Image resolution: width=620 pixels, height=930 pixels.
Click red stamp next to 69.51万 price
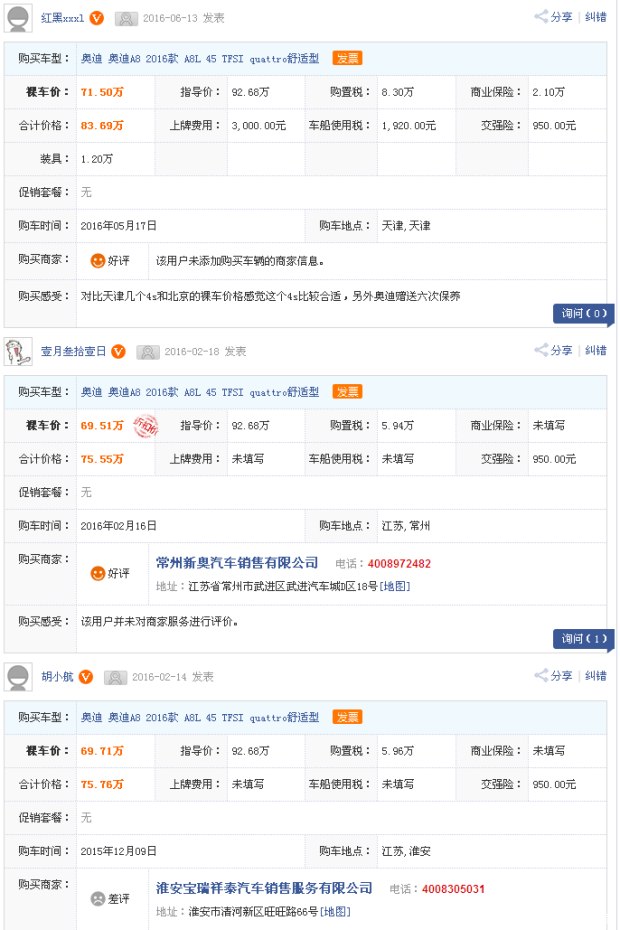click(x=145, y=426)
